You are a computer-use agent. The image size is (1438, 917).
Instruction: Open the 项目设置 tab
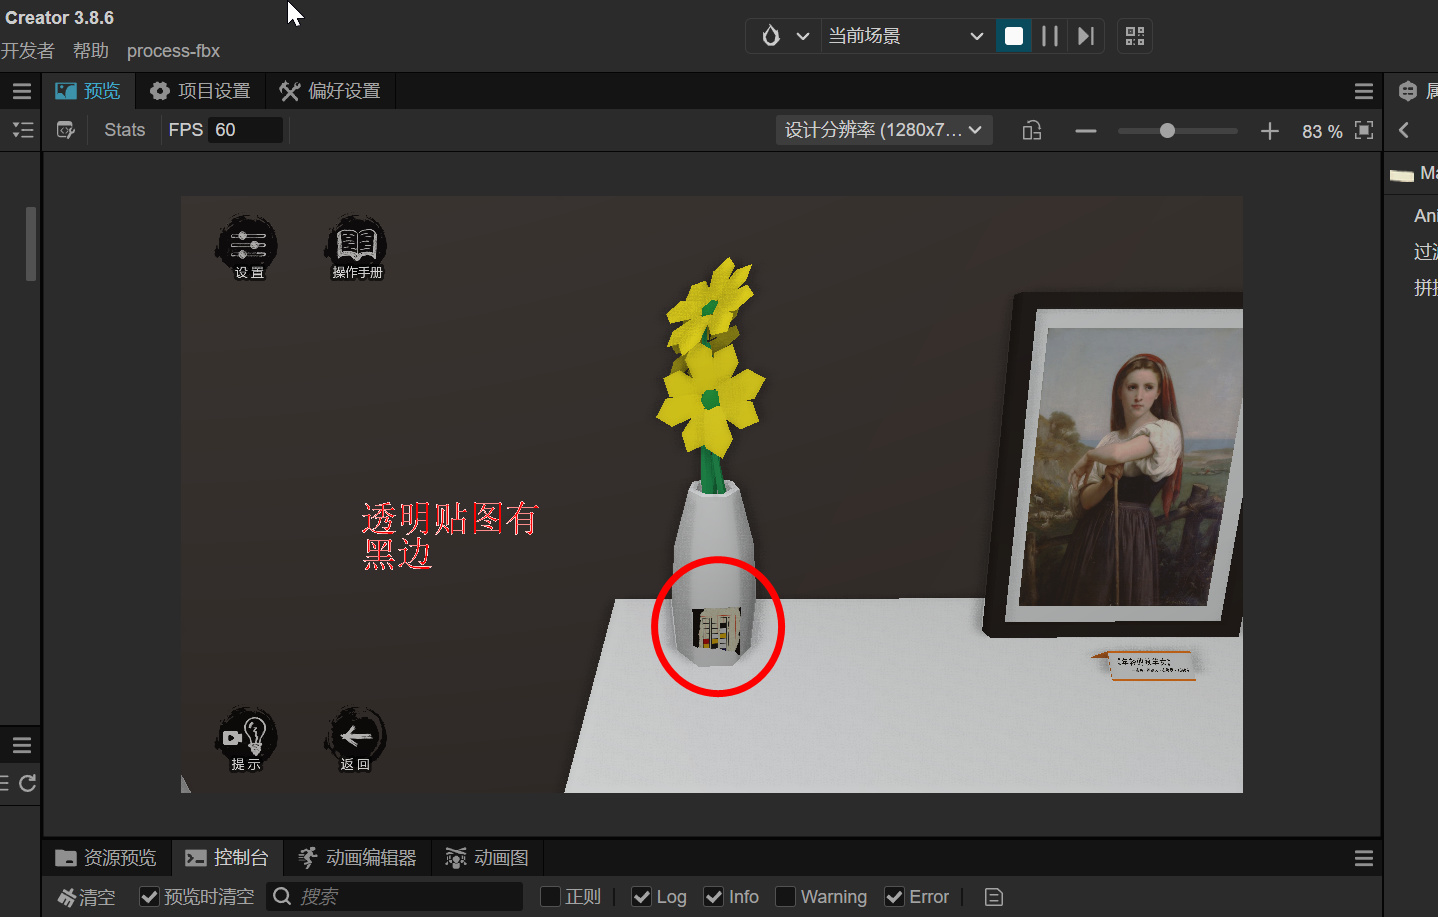coord(200,91)
